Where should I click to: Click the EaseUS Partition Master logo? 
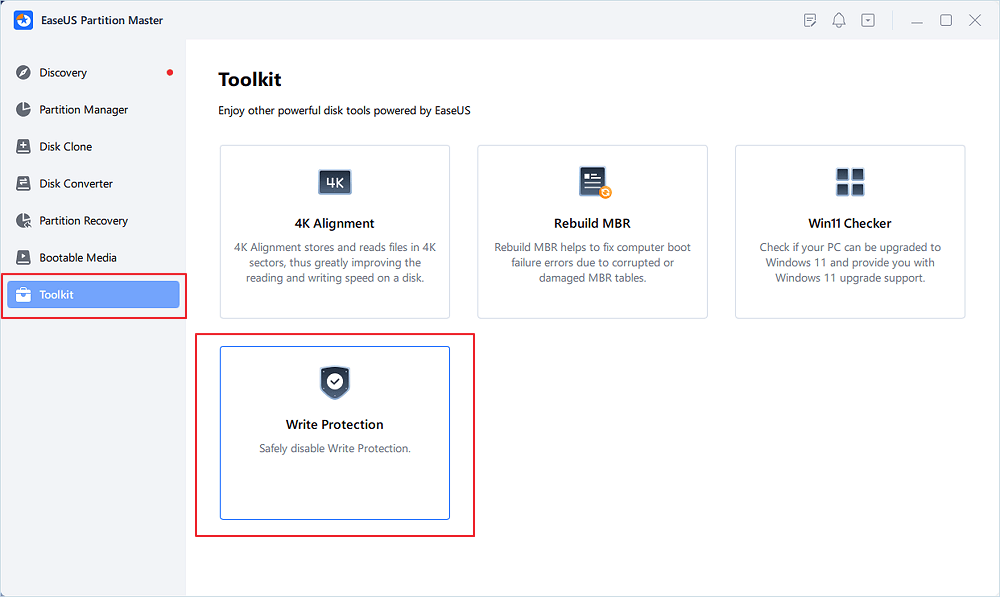24,20
